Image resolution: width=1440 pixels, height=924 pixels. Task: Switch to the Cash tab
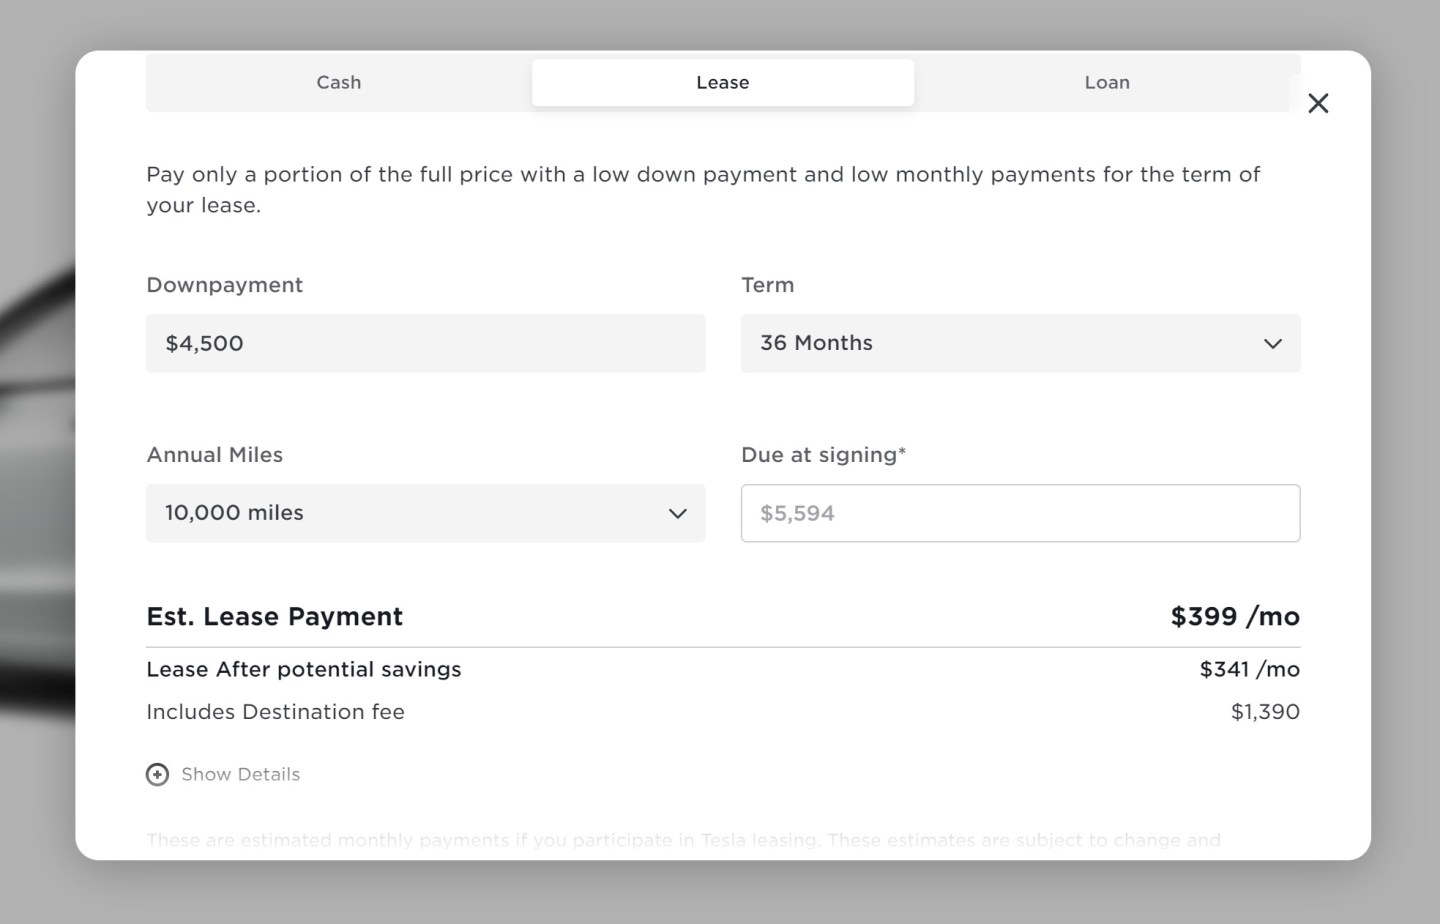click(x=338, y=82)
